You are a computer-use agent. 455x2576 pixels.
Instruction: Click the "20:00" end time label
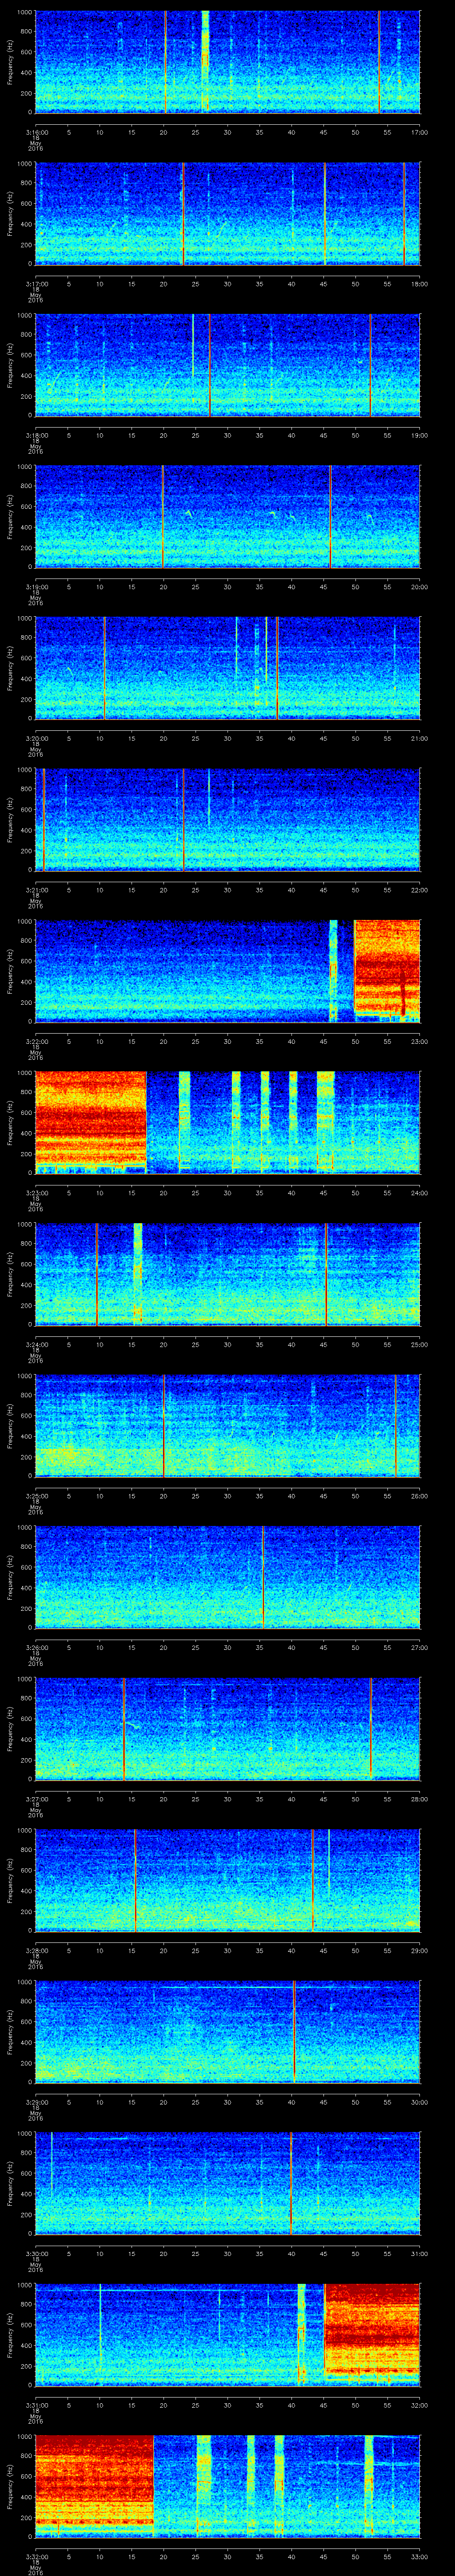pos(419,586)
